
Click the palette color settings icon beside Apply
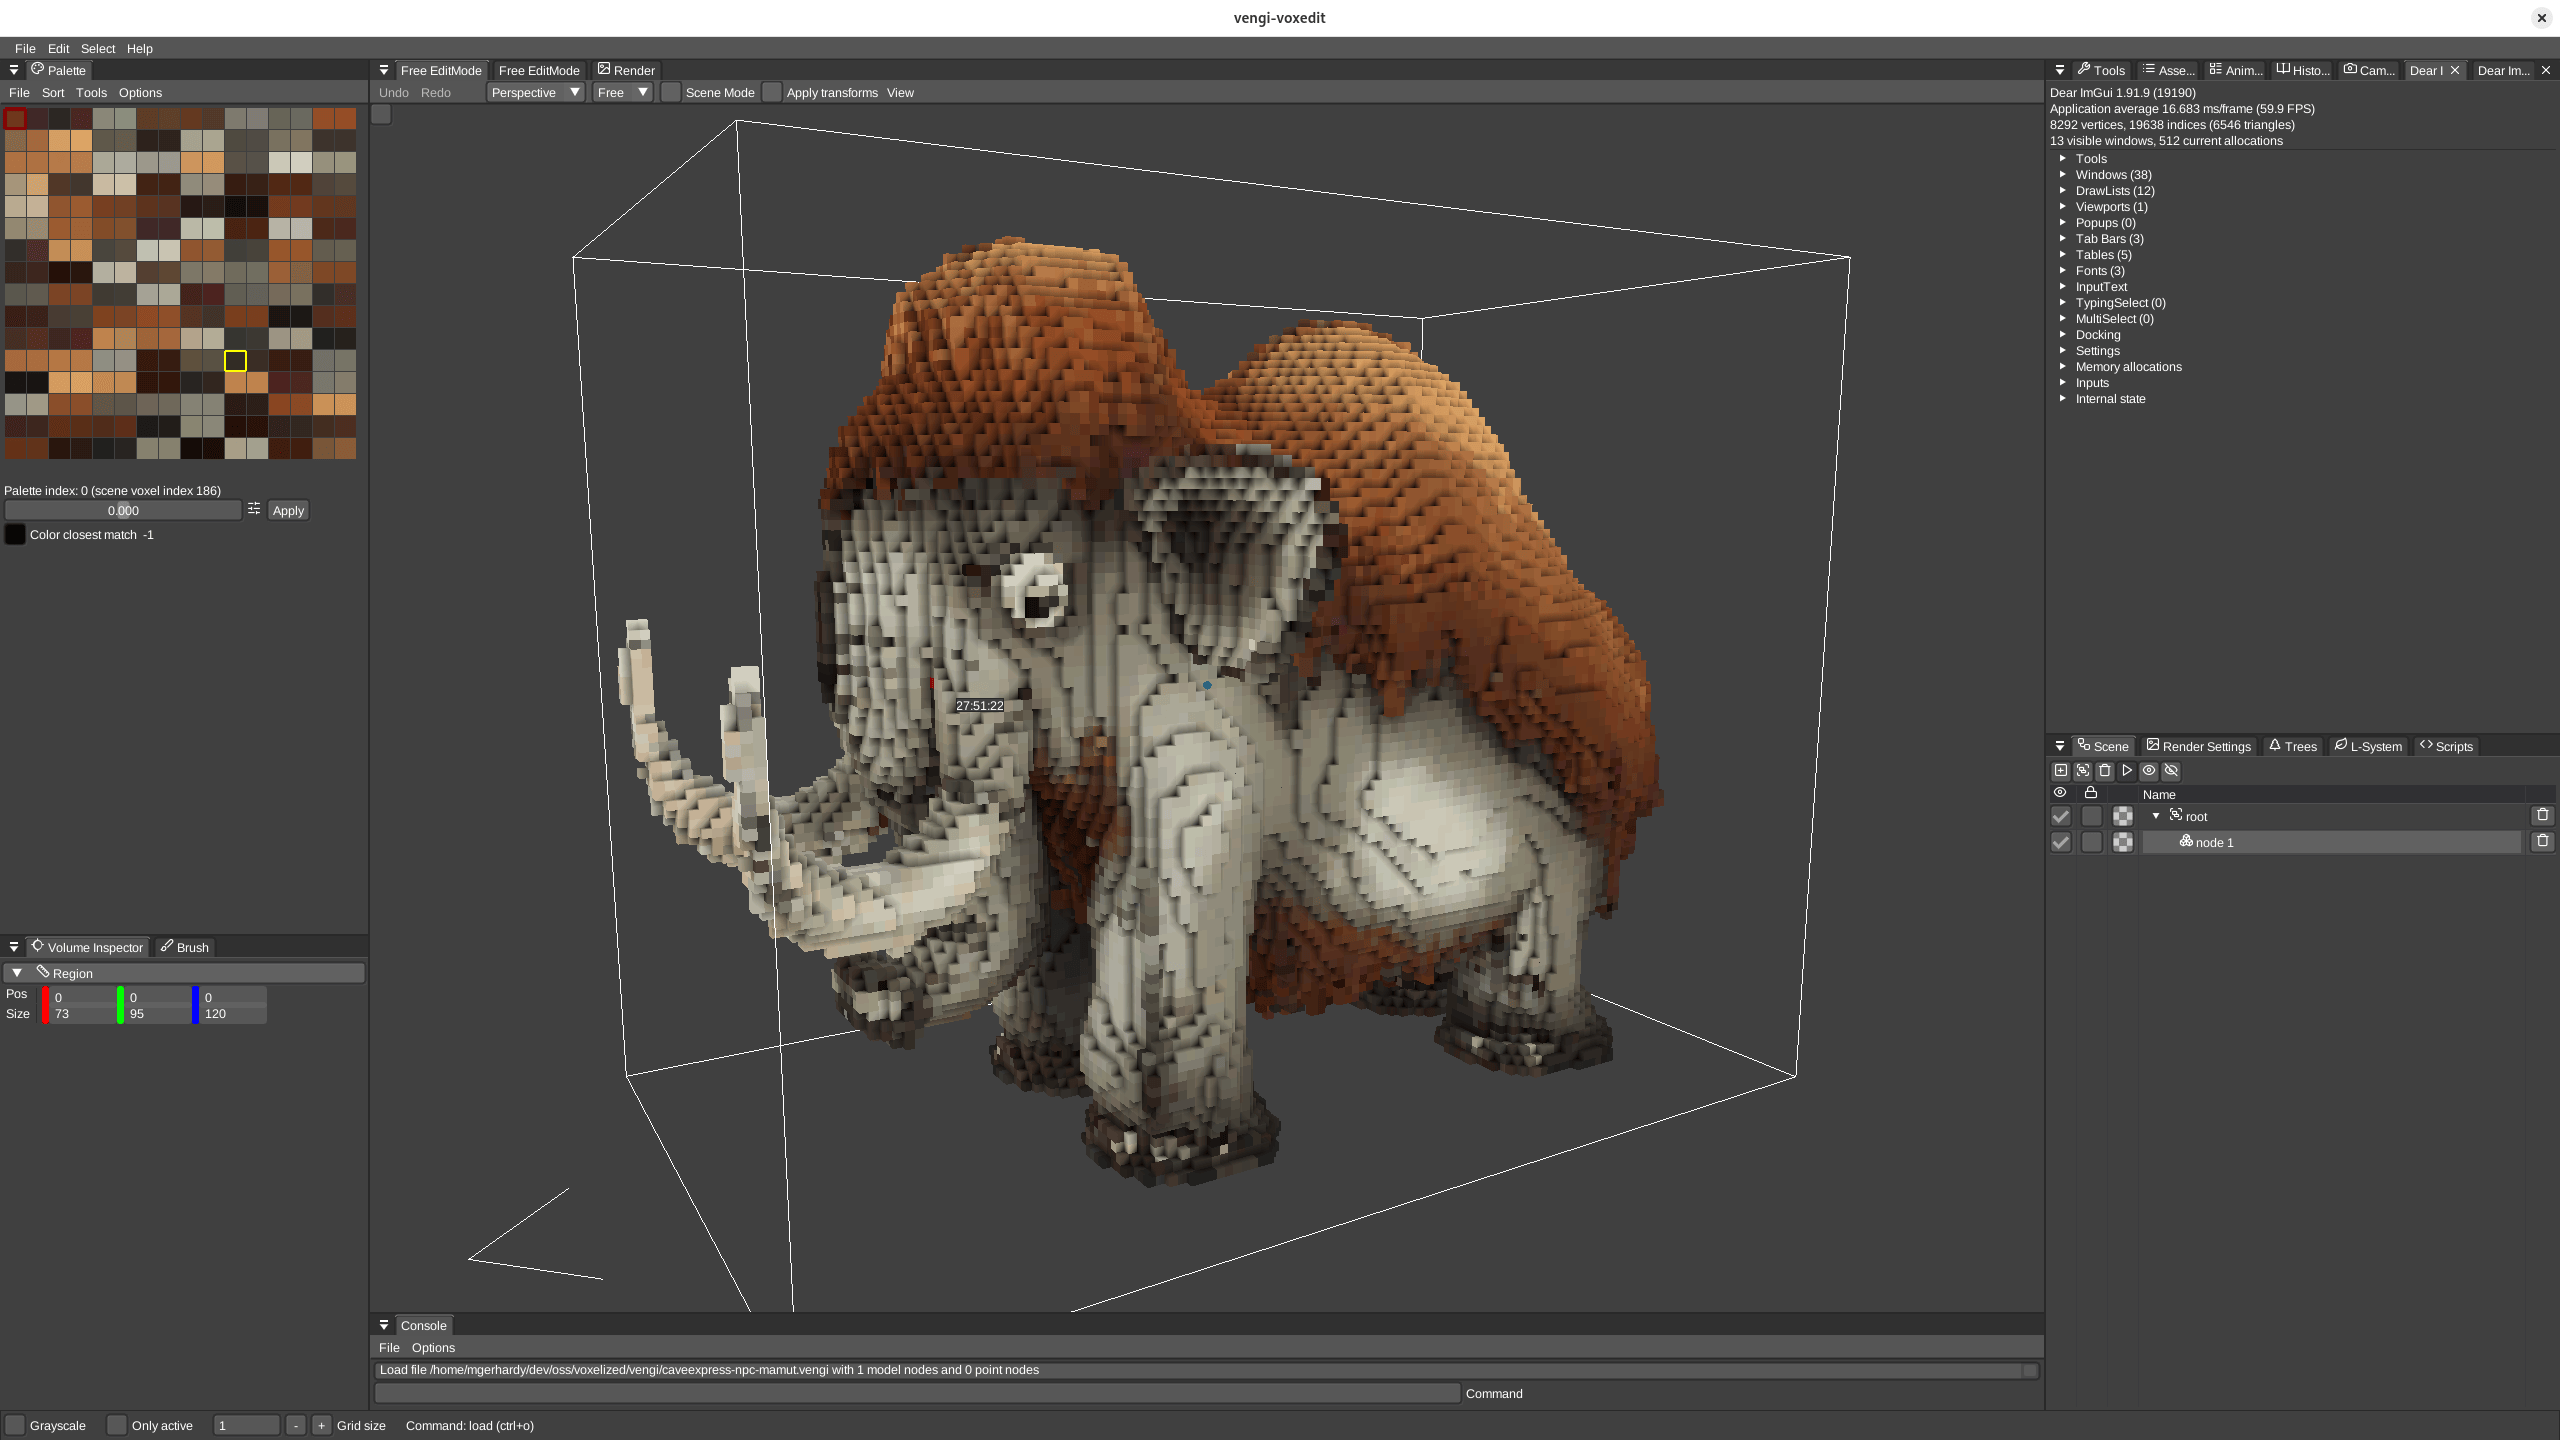pos(254,510)
